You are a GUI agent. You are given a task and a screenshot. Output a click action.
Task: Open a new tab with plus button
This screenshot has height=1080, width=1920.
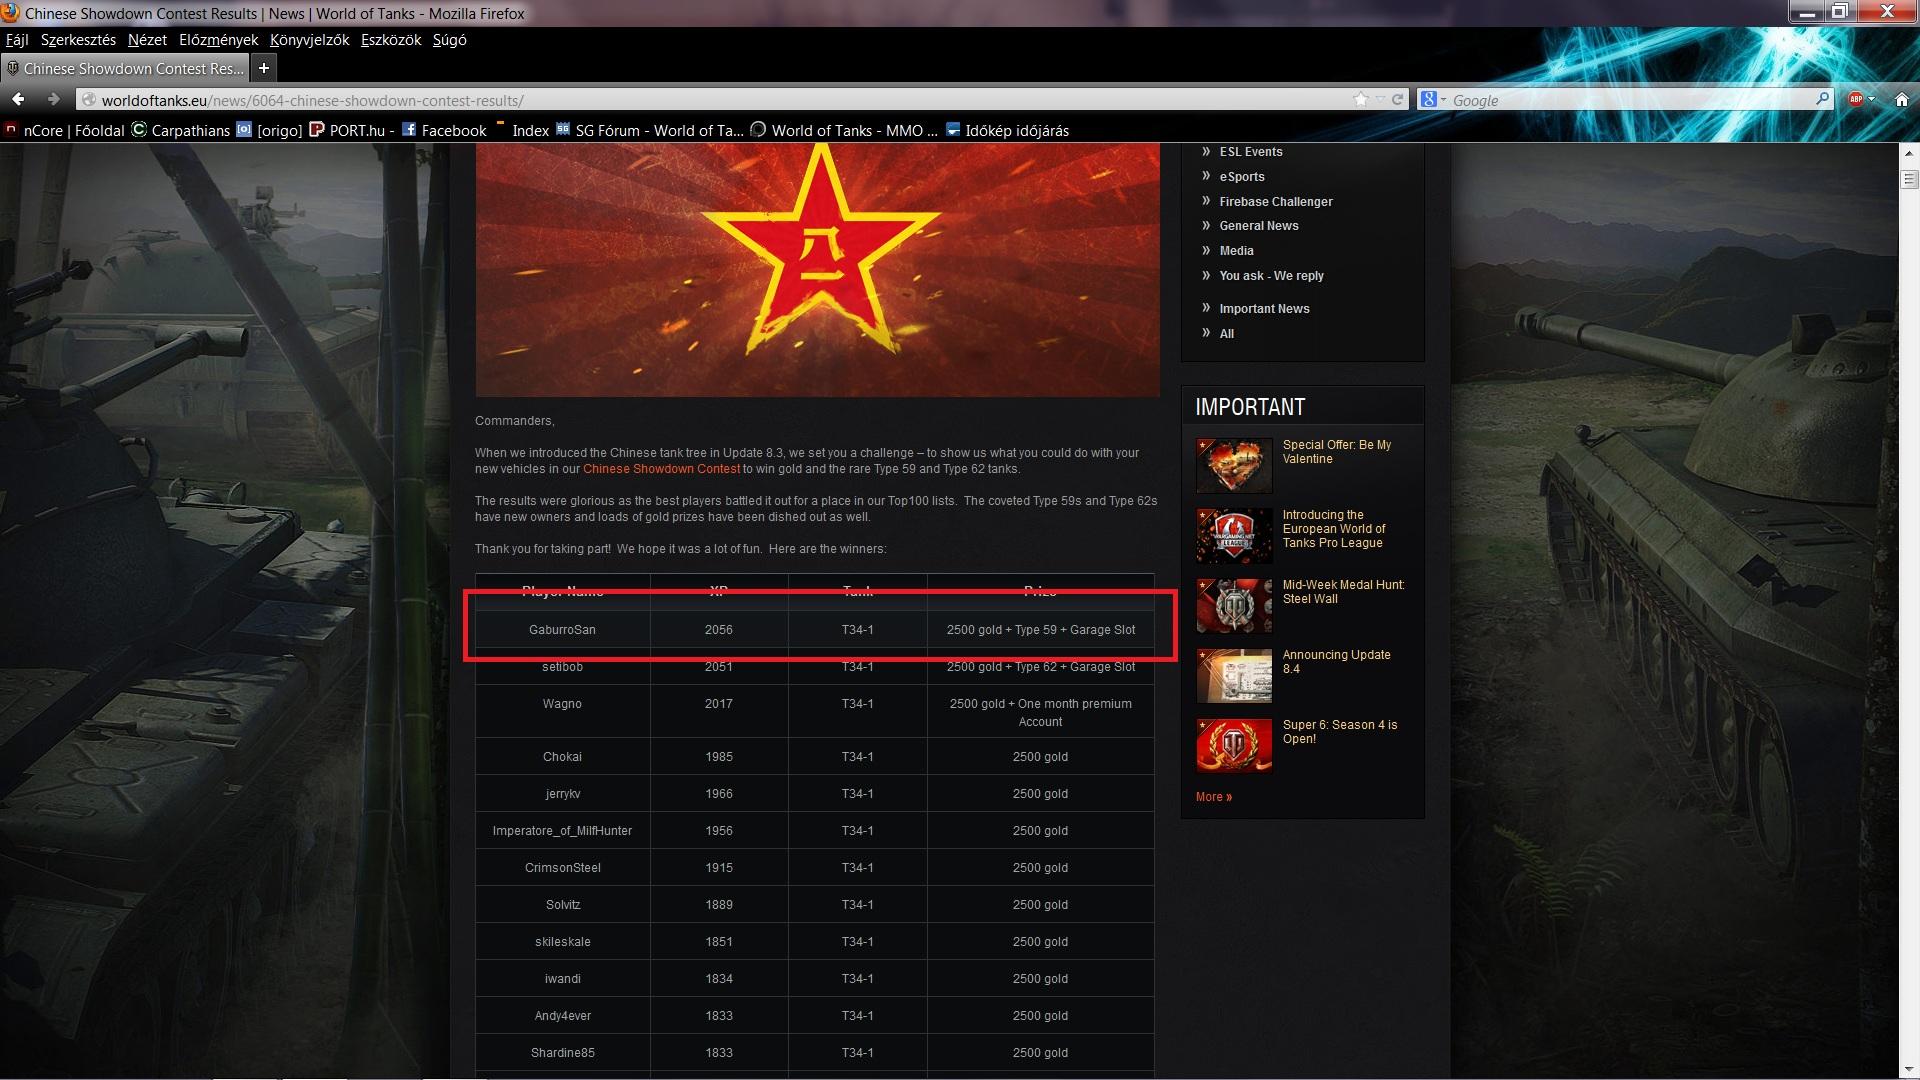264,68
